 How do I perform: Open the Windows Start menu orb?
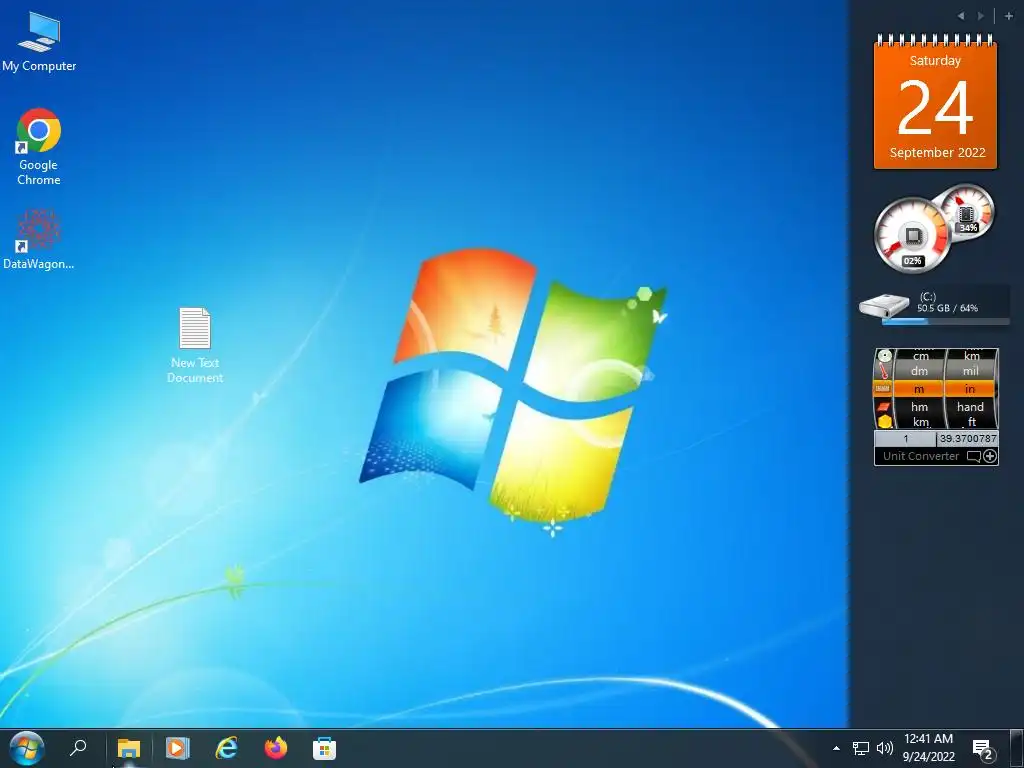coord(27,748)
